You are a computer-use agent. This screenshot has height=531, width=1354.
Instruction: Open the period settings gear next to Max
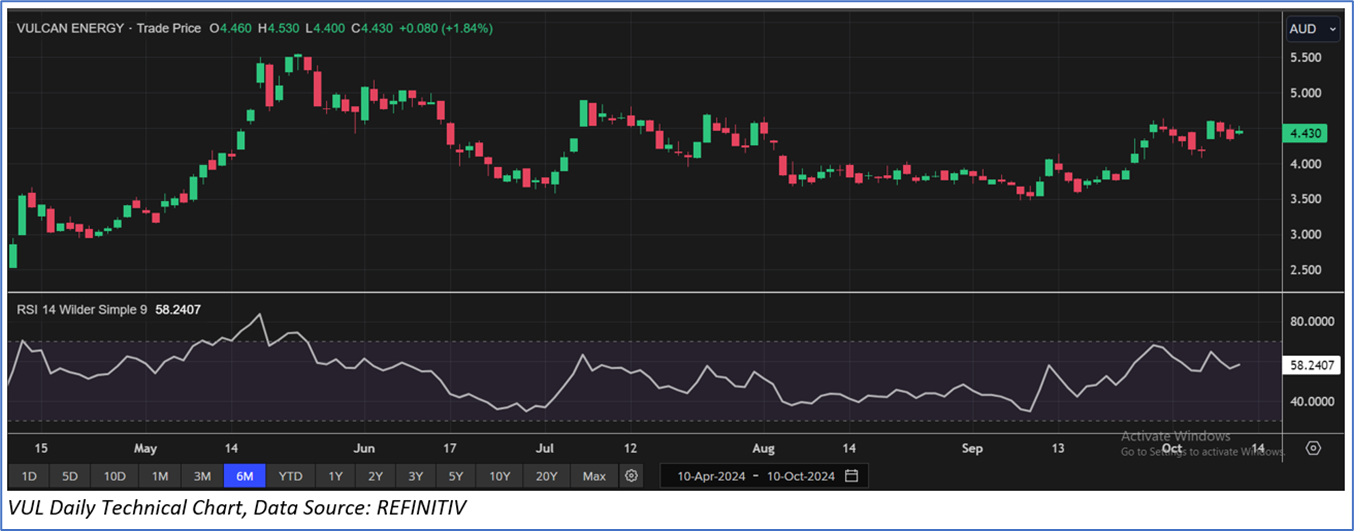click(631, 476)
